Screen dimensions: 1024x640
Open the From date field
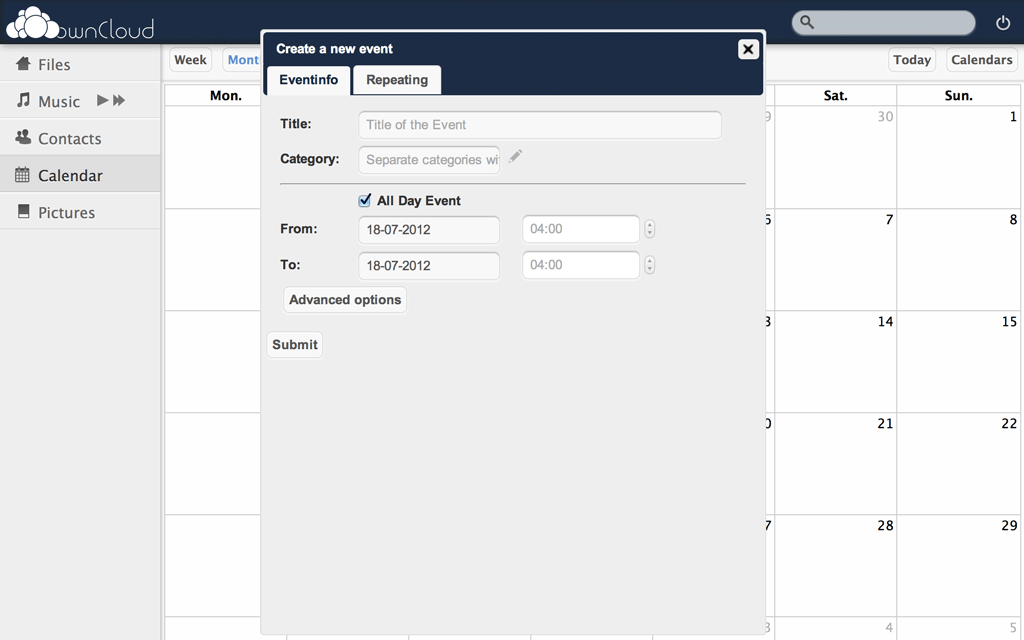point(429,230)
